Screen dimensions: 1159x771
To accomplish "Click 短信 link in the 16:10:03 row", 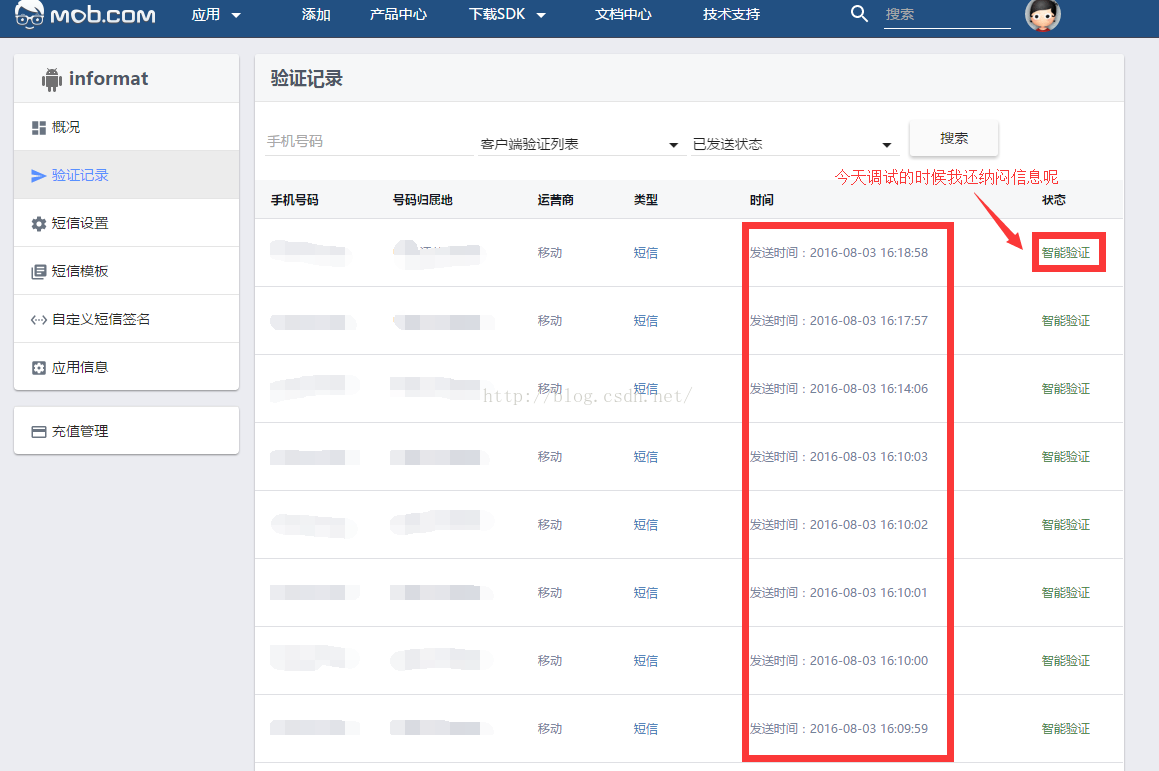I will 645,457.
